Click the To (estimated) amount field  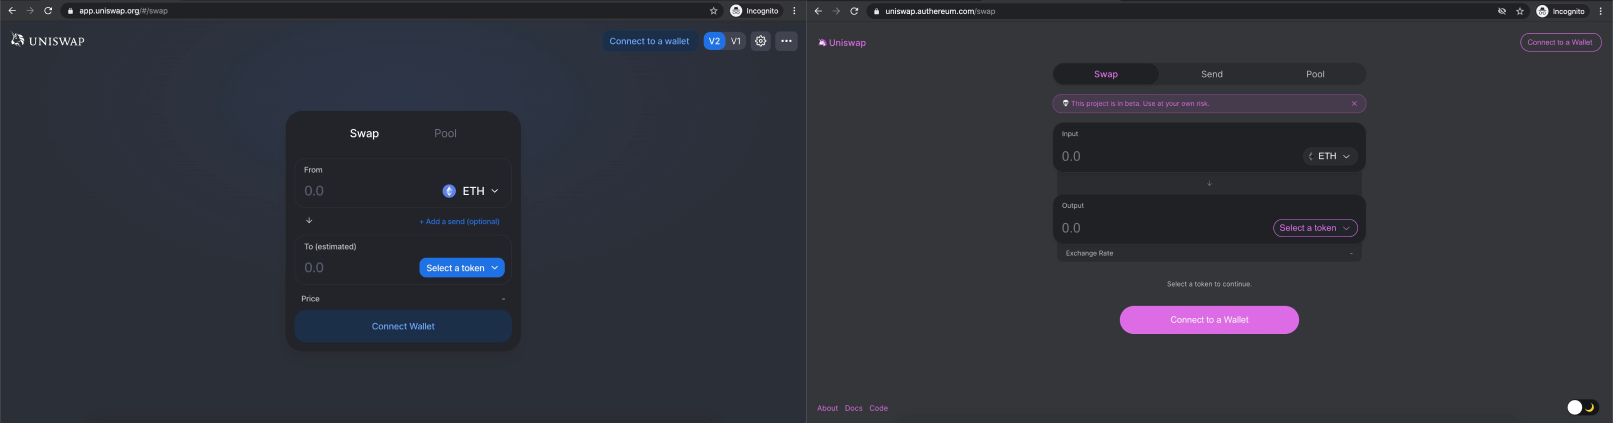click(x=358, y=268)
